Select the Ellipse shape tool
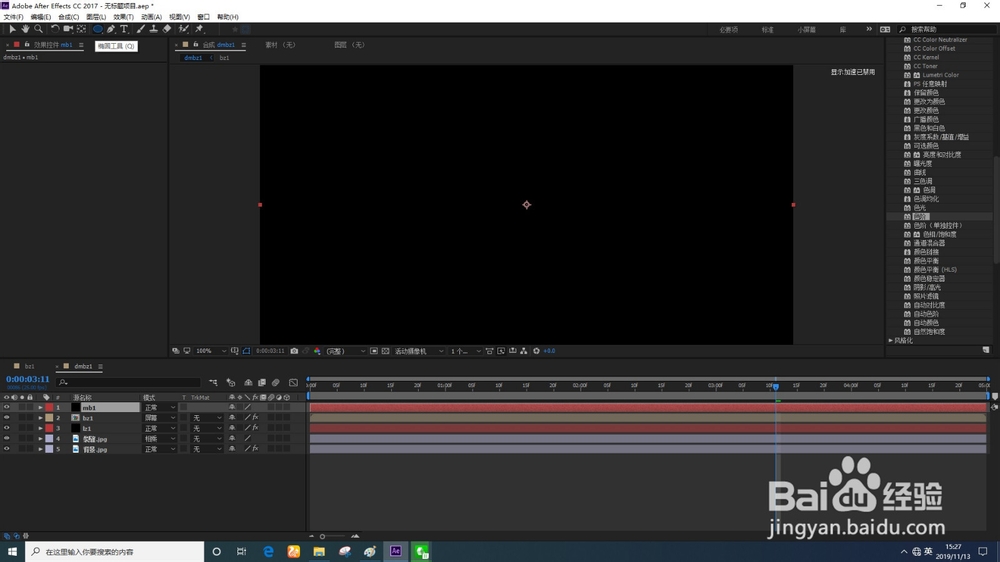Screen dimensions: 1000x562 click(x=98, y=29)
